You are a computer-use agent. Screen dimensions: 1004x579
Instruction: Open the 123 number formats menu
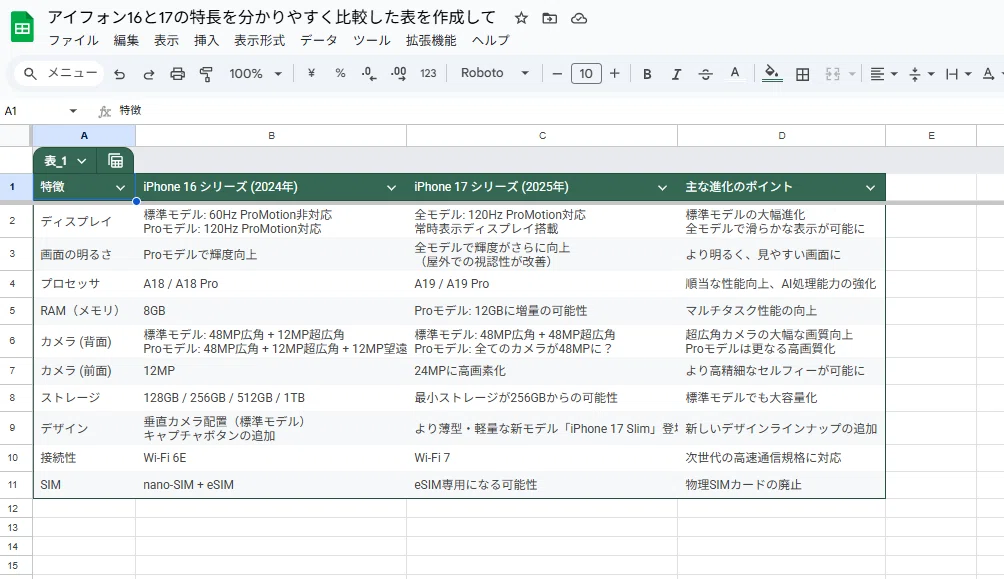click(x=428, y=73)
